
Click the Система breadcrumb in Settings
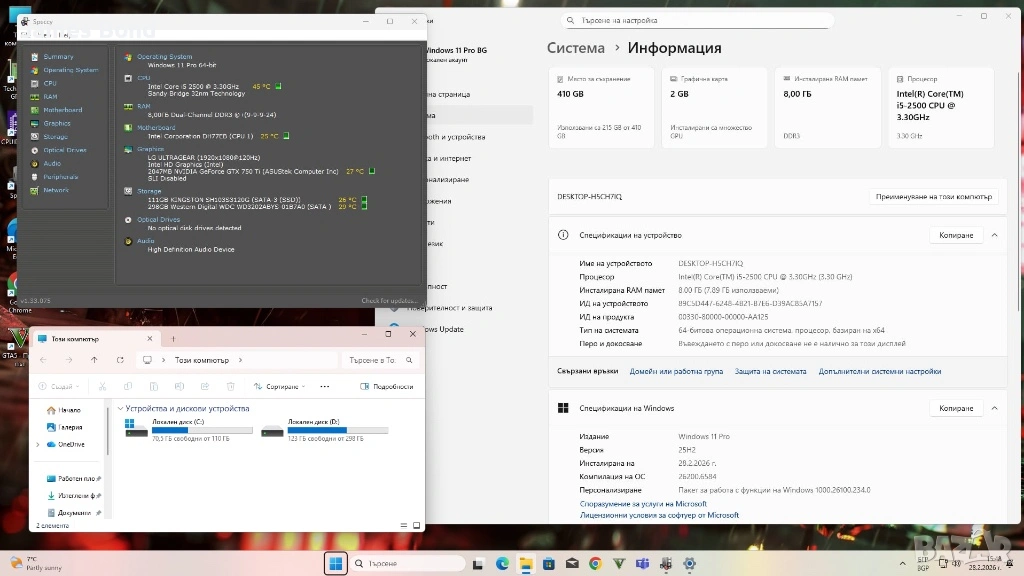(x=575, y=48)
